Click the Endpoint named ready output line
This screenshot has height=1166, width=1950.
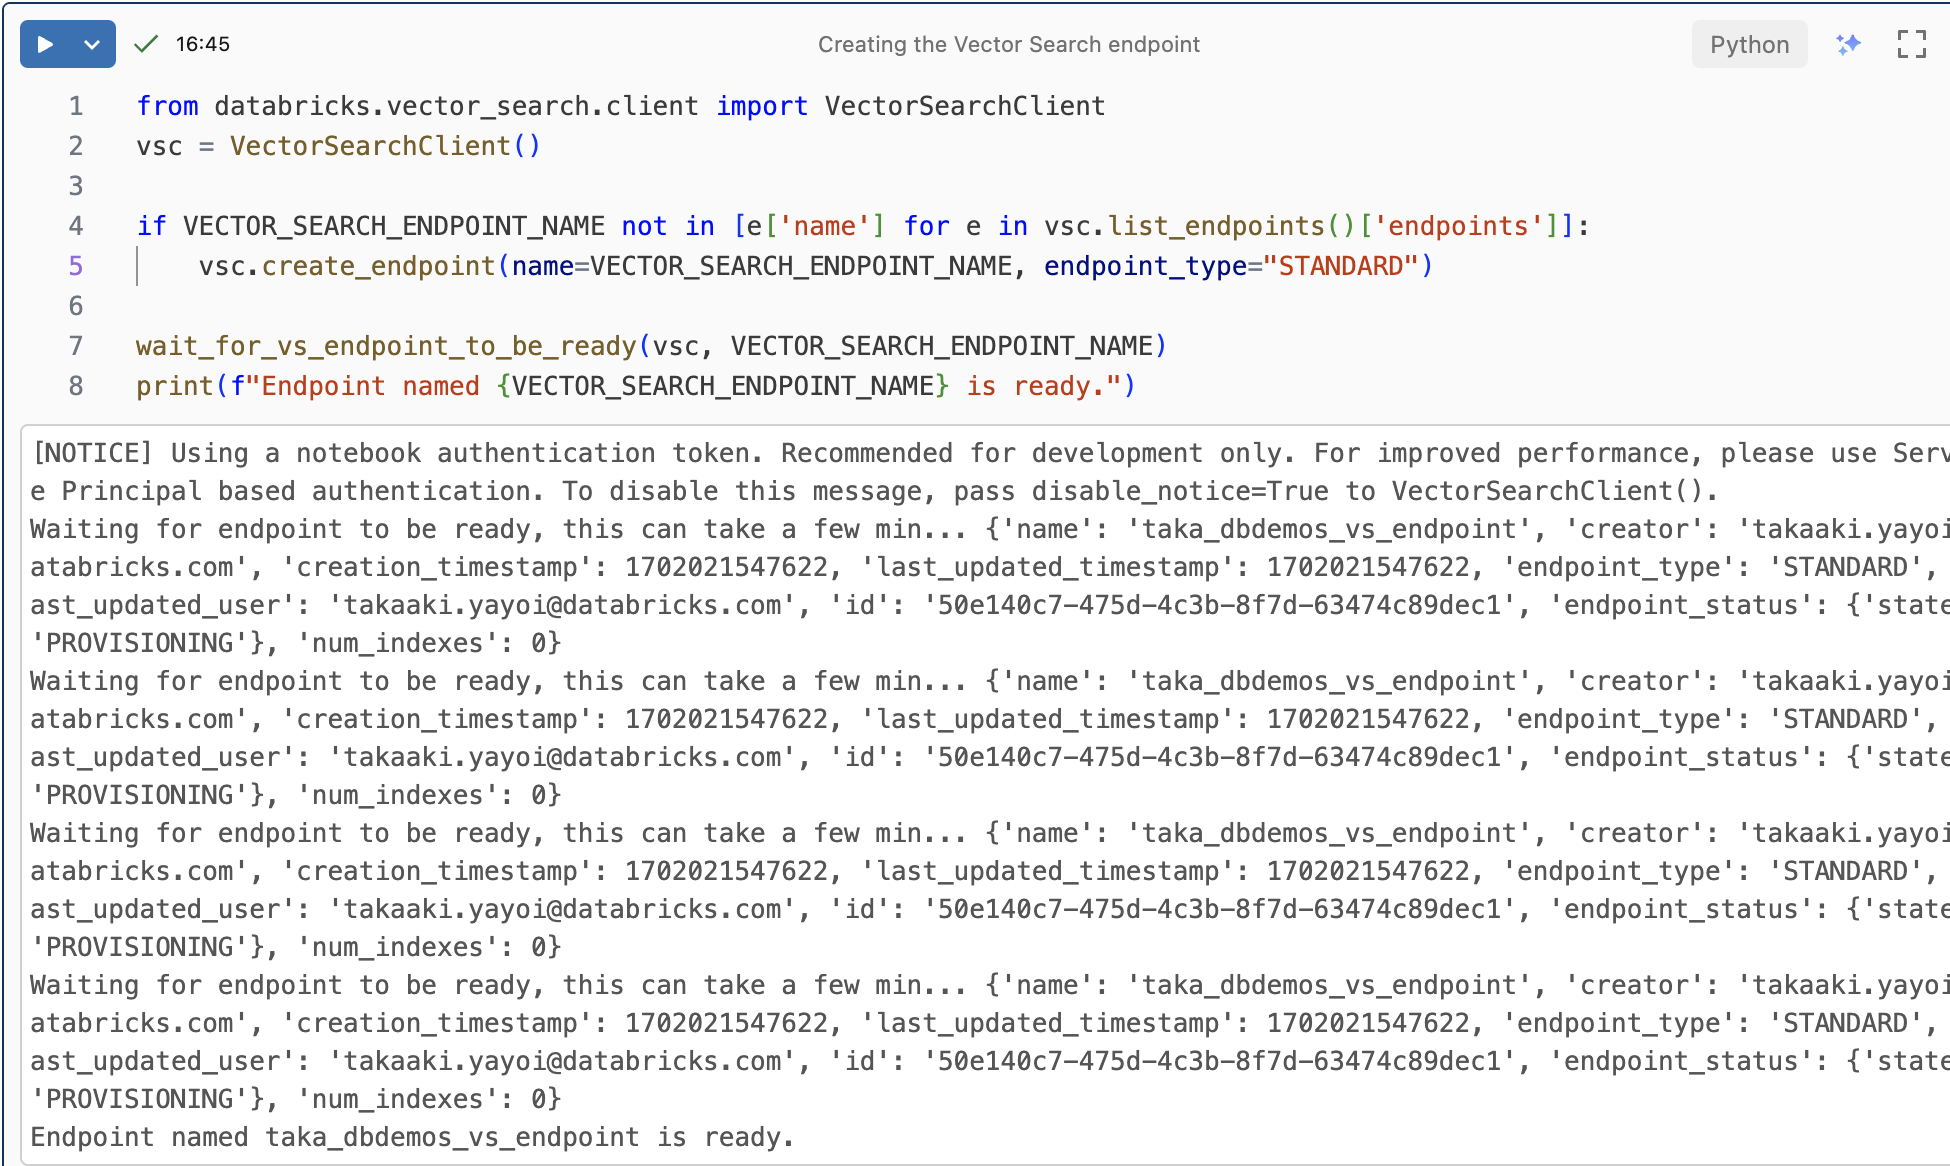point(410,1137)
